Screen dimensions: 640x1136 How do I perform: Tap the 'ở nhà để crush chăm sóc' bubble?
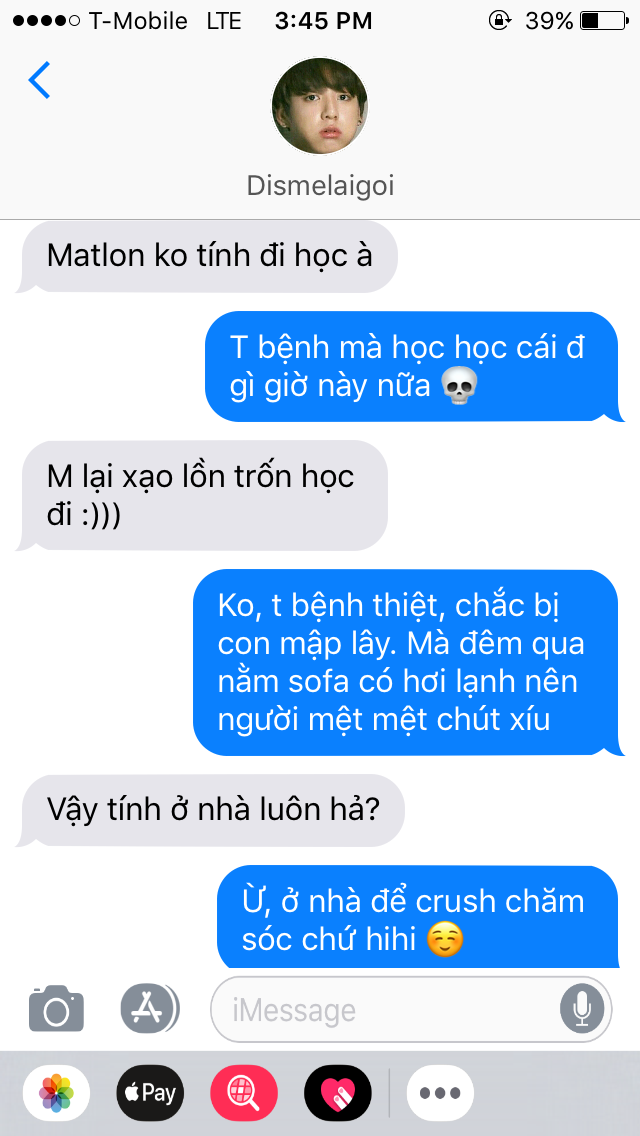419,917
